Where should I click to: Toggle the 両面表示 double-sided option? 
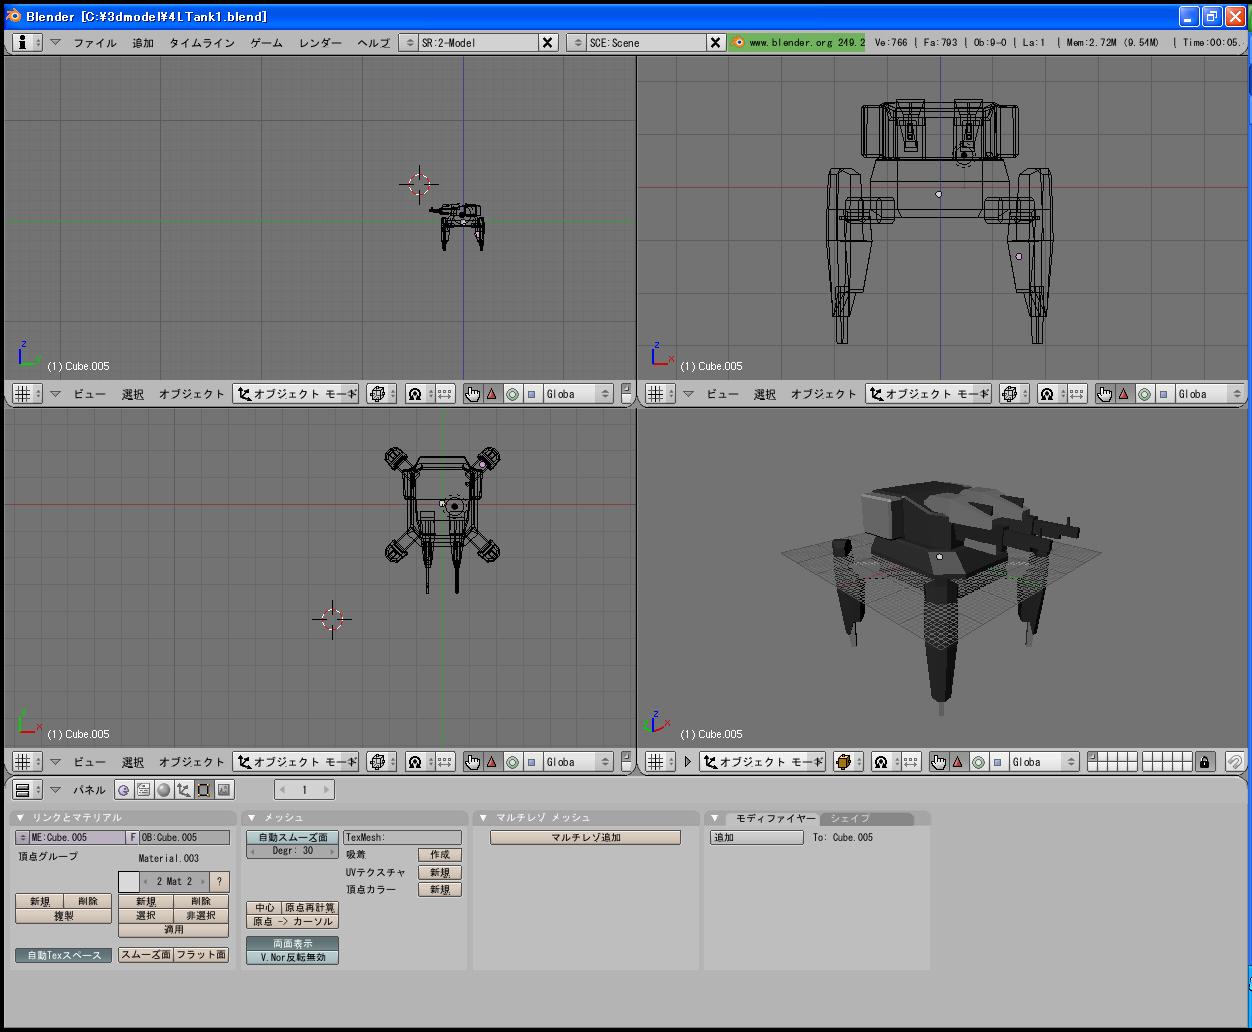tap(292, 943)
